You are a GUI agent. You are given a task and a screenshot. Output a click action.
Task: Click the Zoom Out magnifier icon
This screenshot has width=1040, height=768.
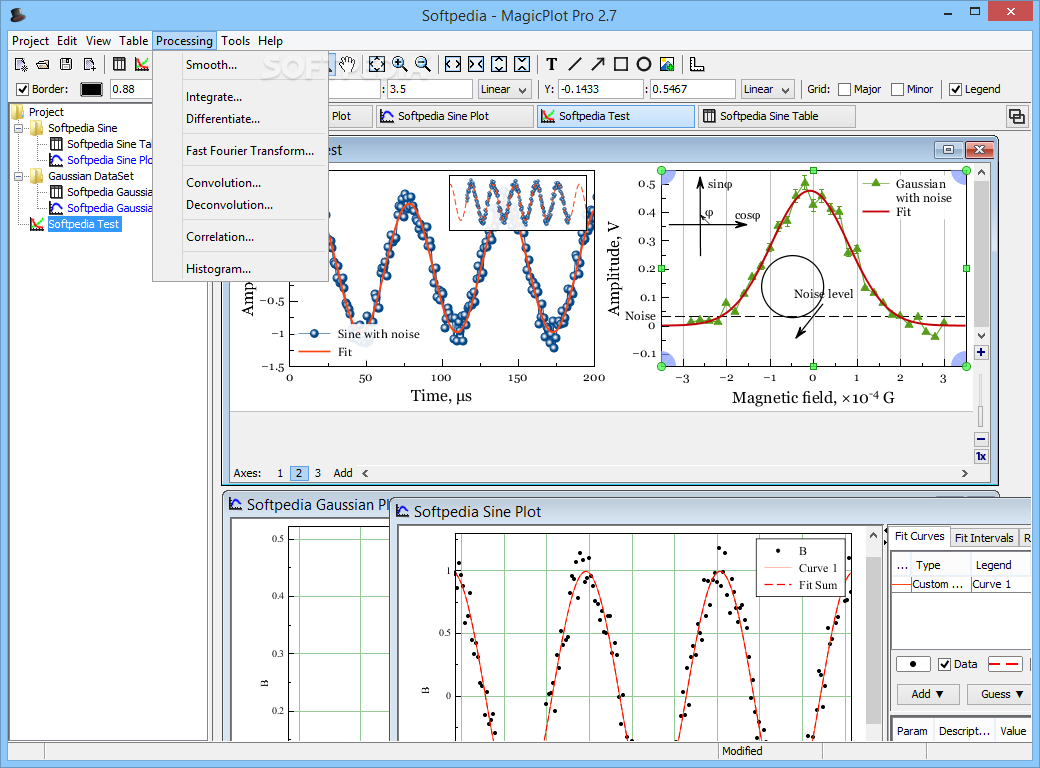(x=422, y=64)
